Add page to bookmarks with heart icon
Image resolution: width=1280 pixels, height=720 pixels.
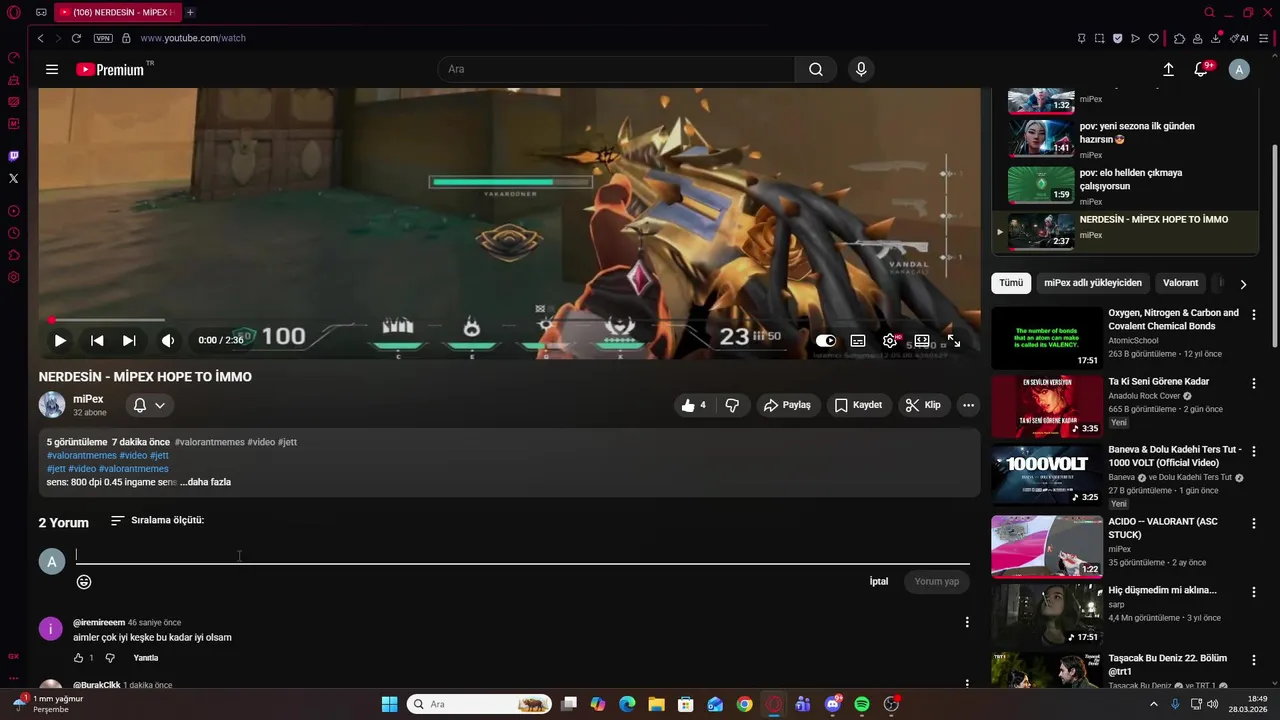[1153, 38]
